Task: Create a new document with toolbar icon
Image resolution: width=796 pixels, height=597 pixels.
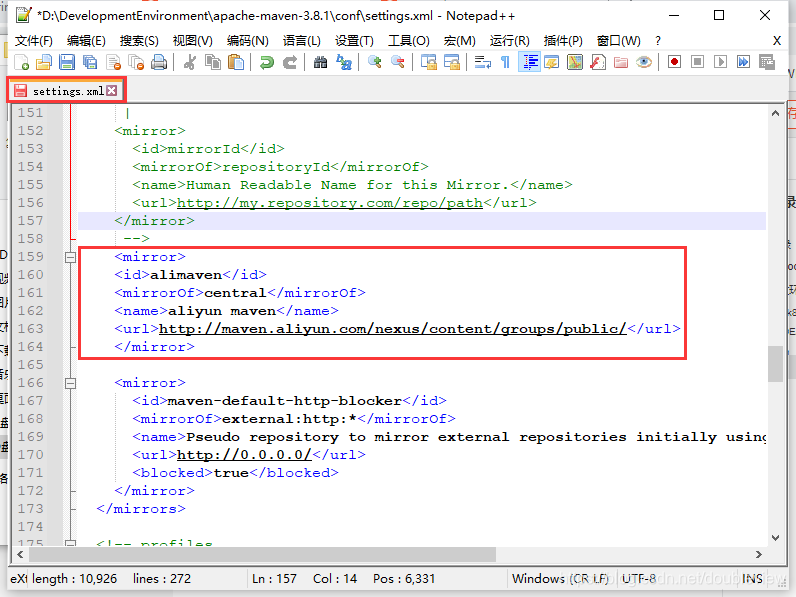Action: click(x=21, y=62)
